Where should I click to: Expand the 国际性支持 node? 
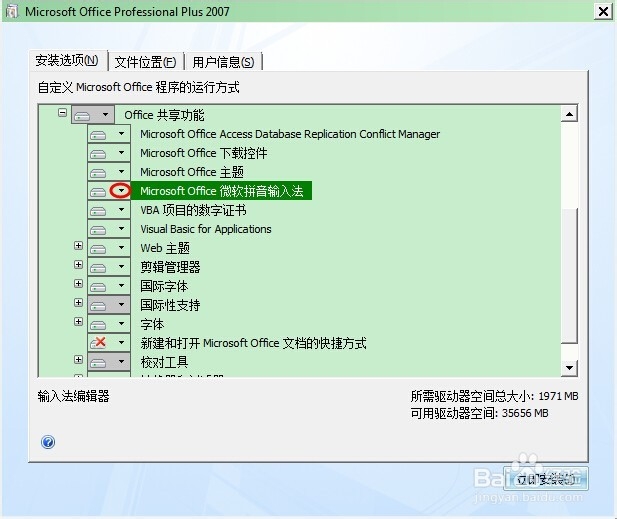tap(78, 302)
